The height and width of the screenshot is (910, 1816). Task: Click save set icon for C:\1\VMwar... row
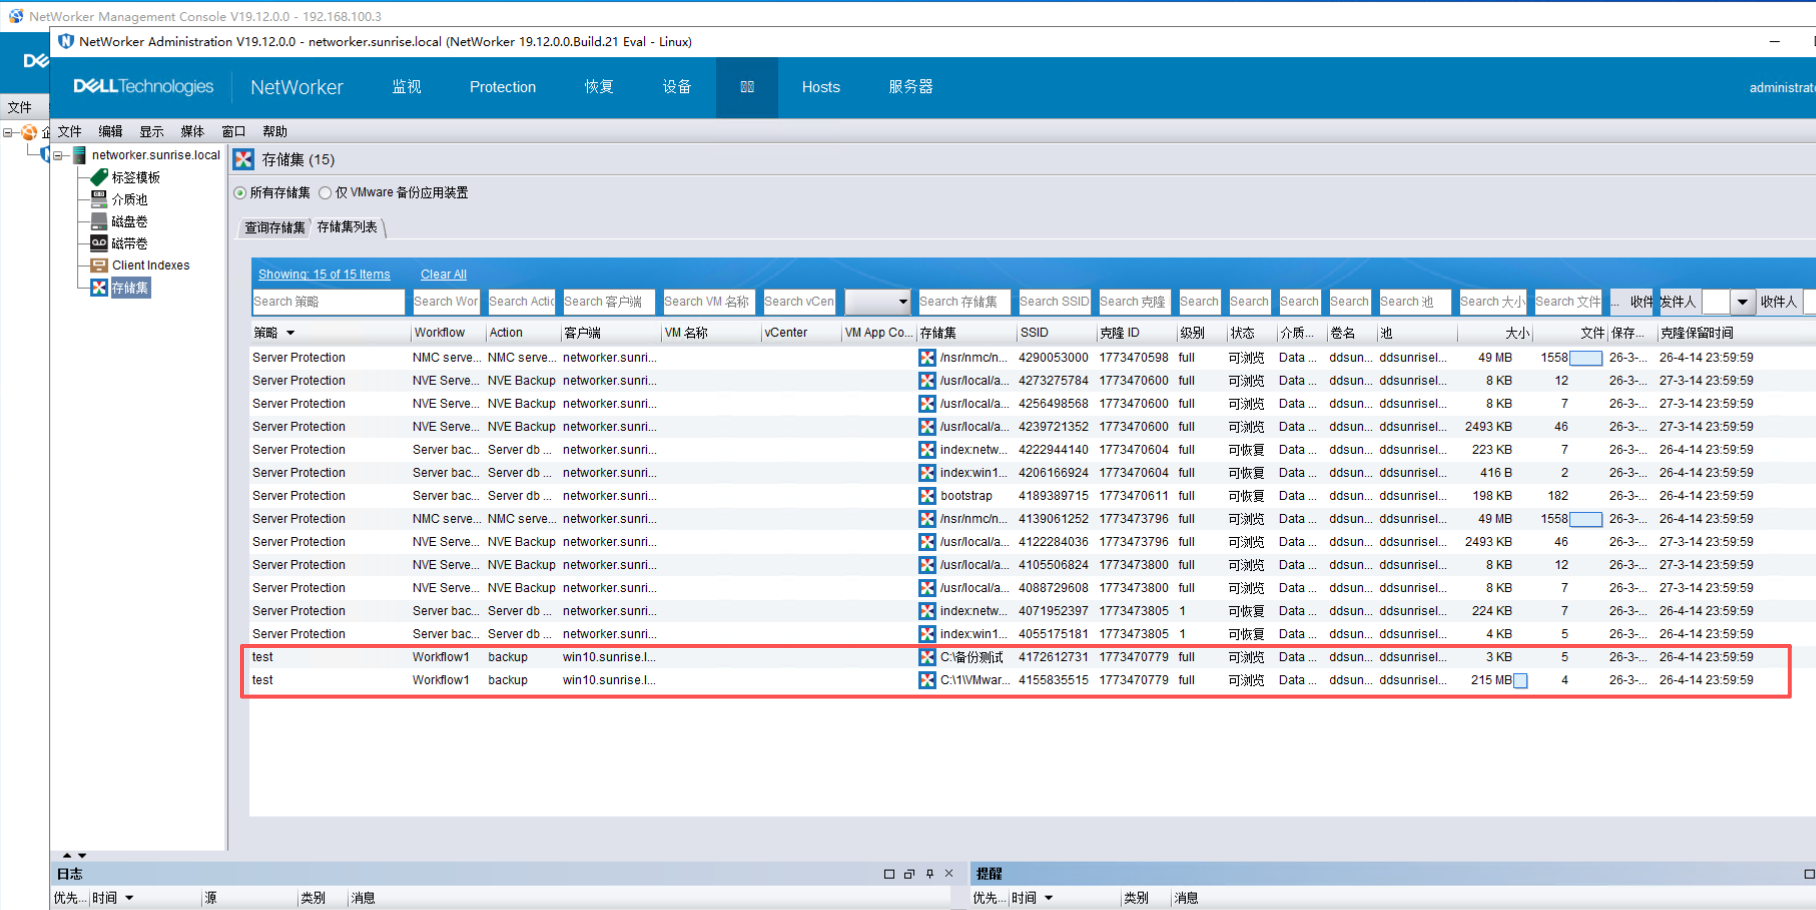927,680
